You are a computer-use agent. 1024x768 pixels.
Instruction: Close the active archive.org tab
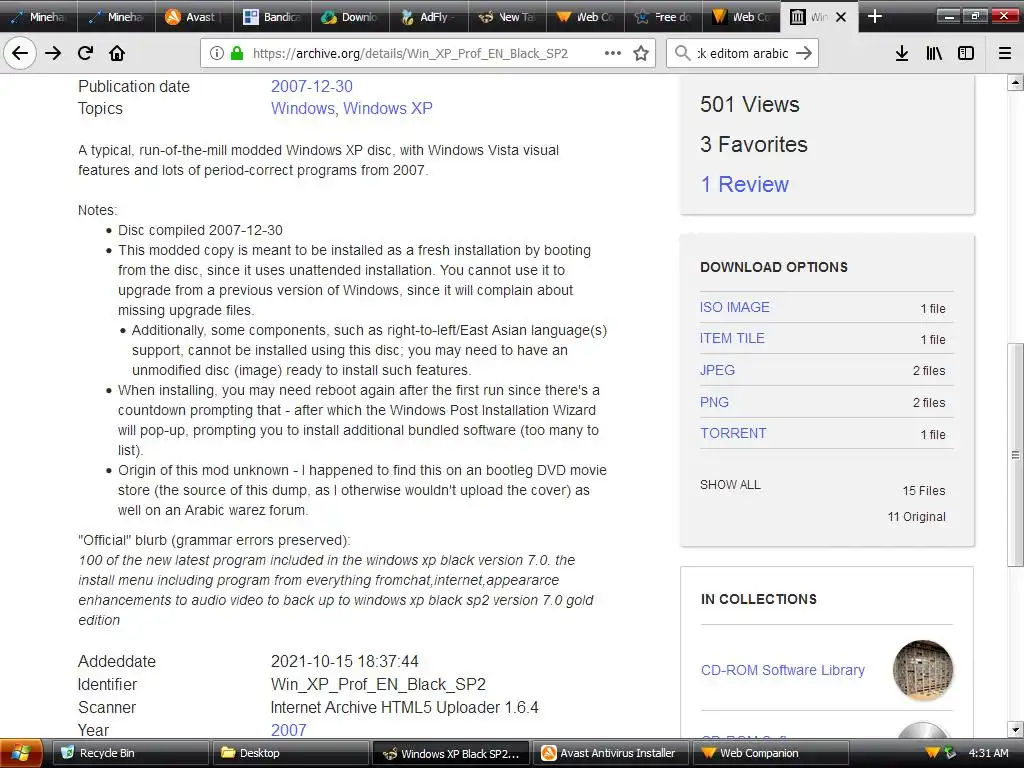841,17
